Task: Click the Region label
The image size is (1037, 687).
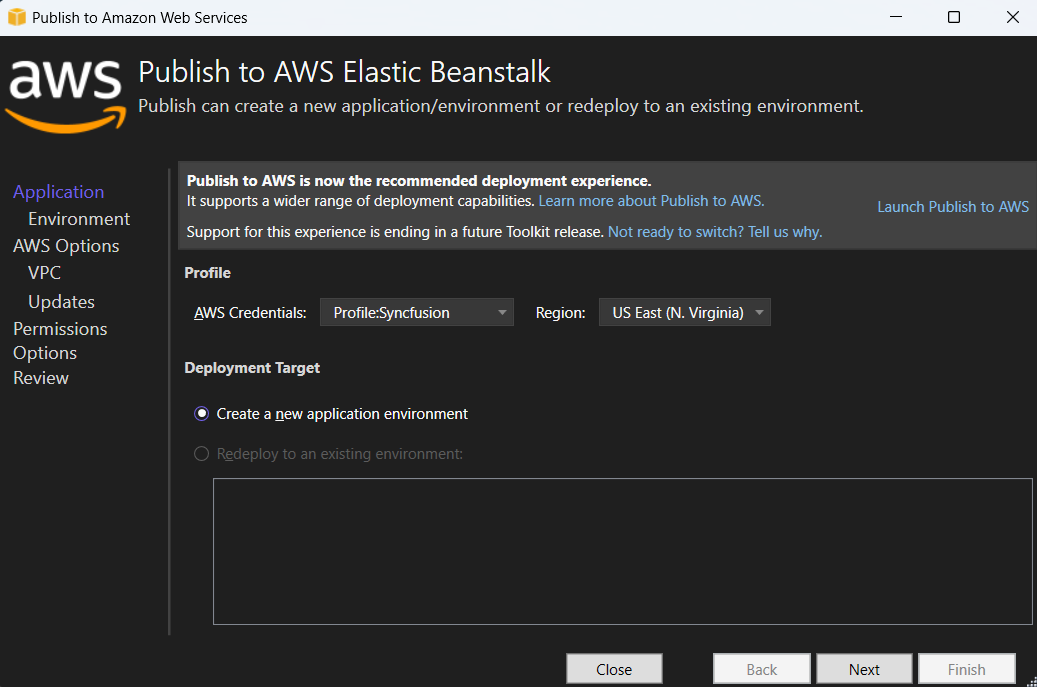Action: point(560,313)
